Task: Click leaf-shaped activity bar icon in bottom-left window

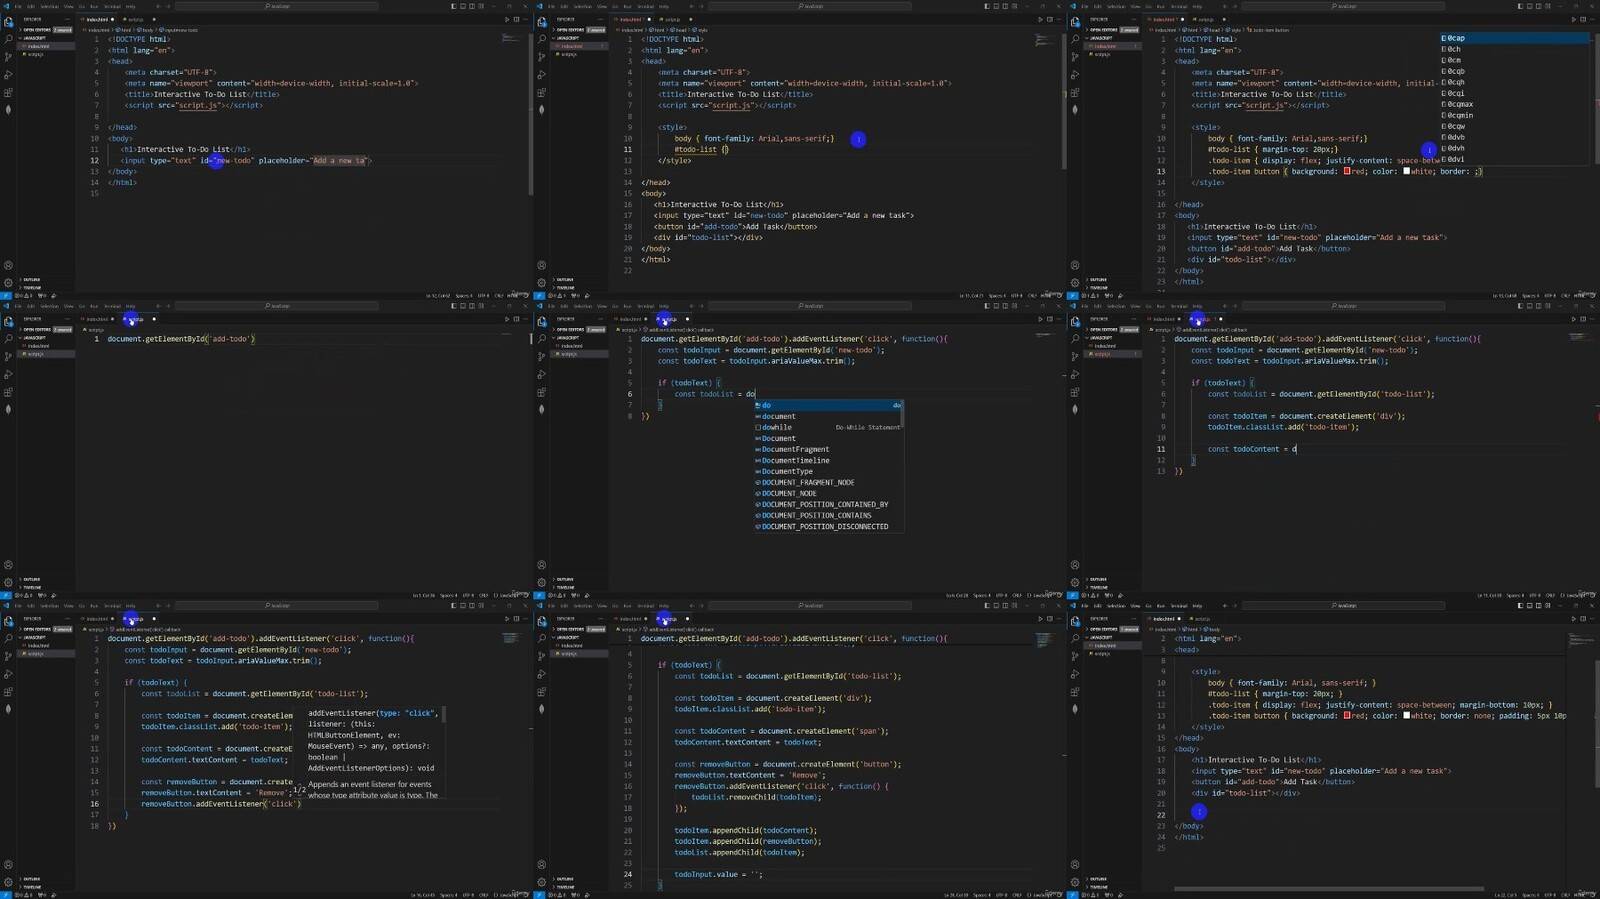Action: tap(8, 709)
